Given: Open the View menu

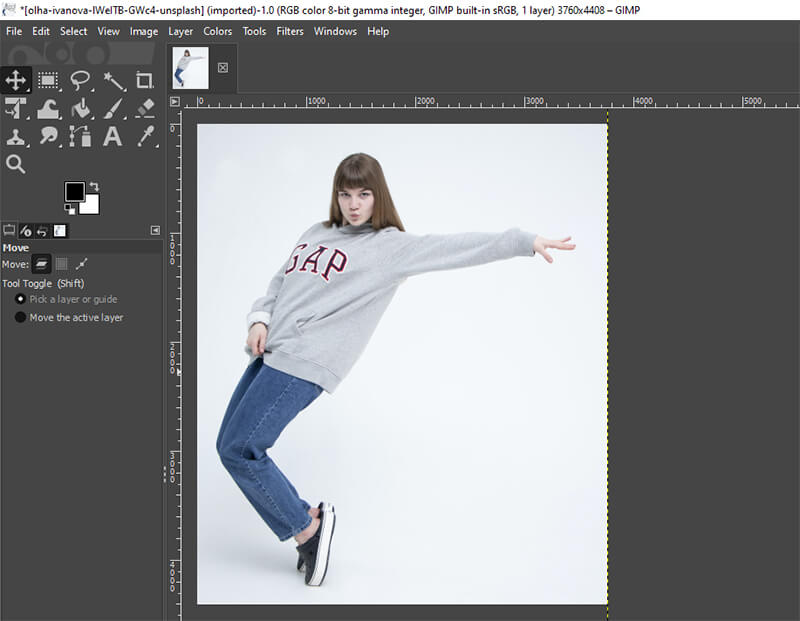Looking at the screenshot, I should coord(109,31).
